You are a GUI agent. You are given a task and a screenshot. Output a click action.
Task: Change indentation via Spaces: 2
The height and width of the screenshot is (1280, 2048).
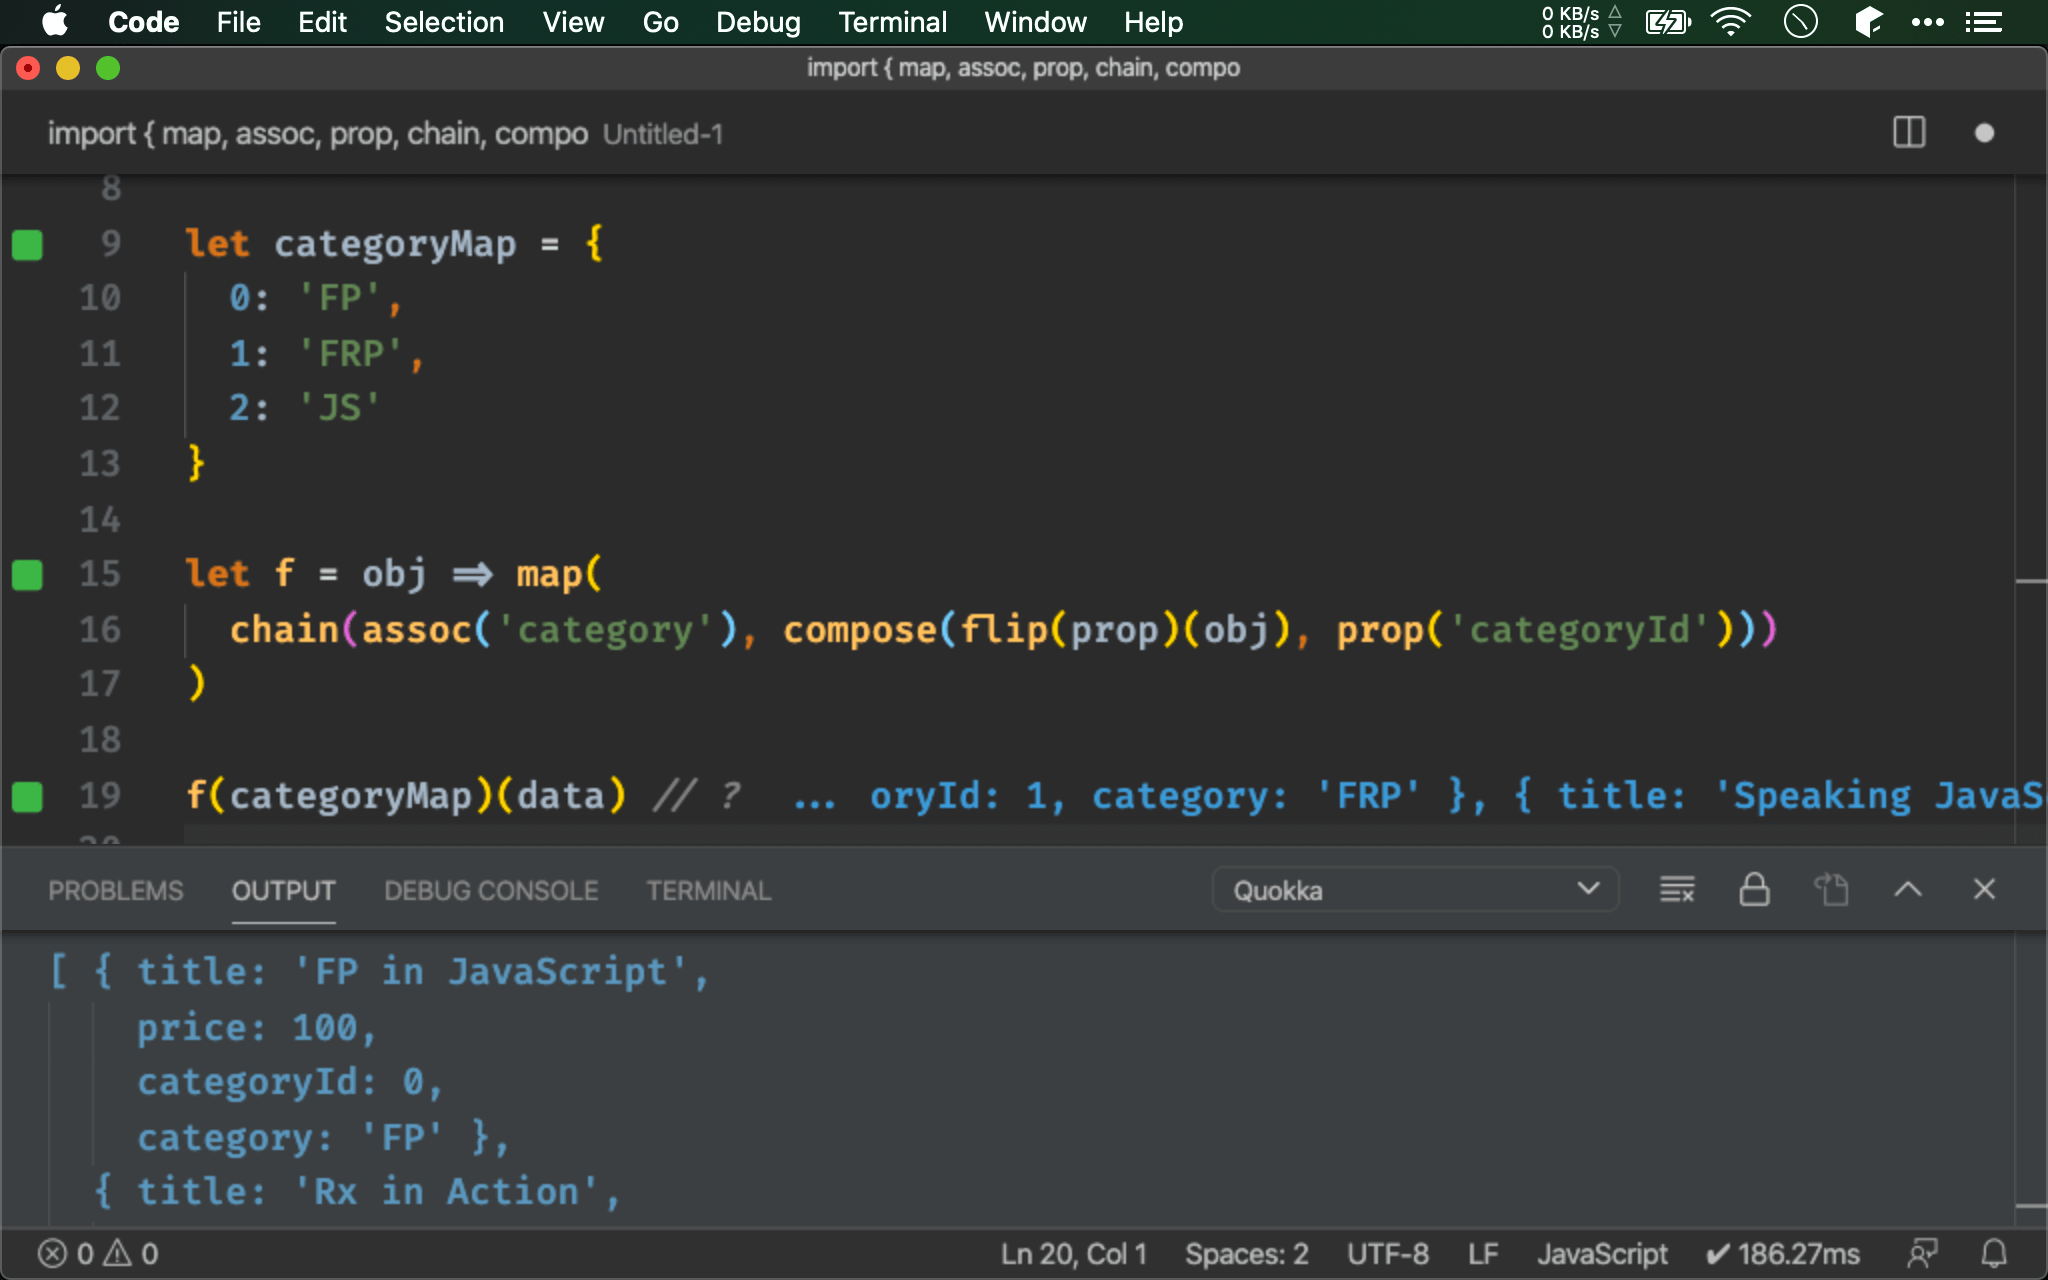coord(1247,1254)
